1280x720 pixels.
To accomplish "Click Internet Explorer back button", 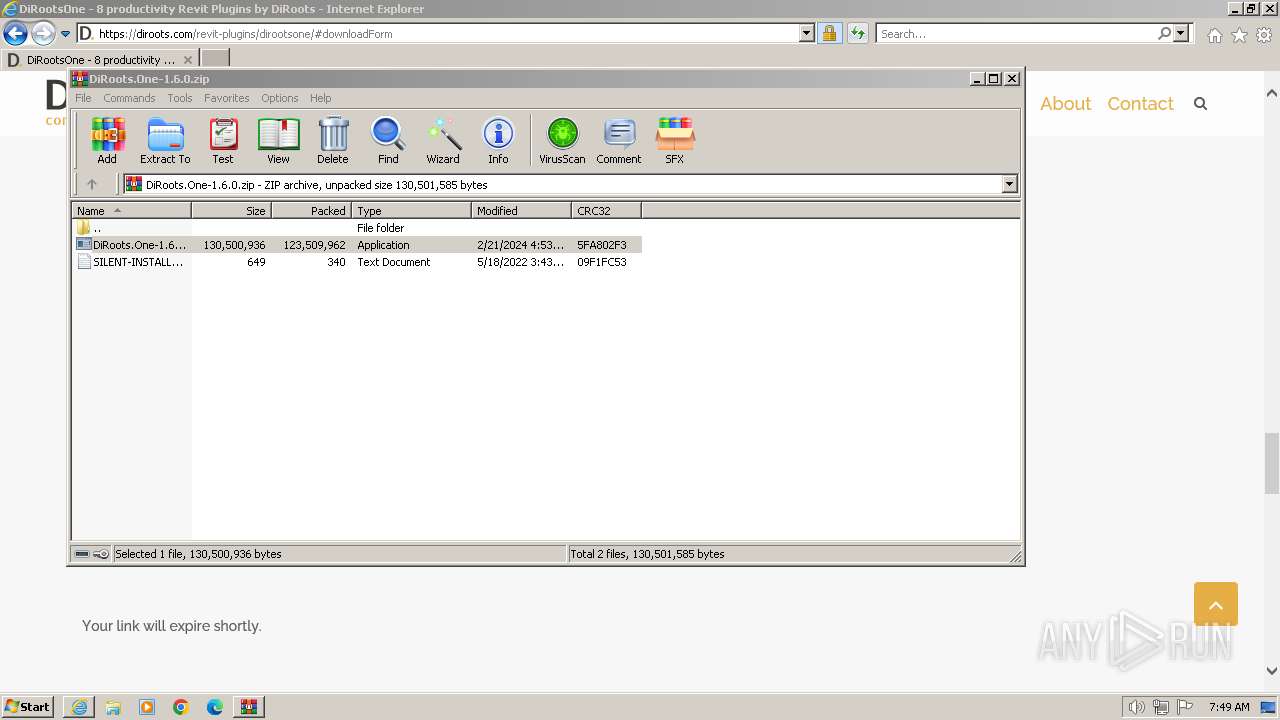I will tap(15, 34).
